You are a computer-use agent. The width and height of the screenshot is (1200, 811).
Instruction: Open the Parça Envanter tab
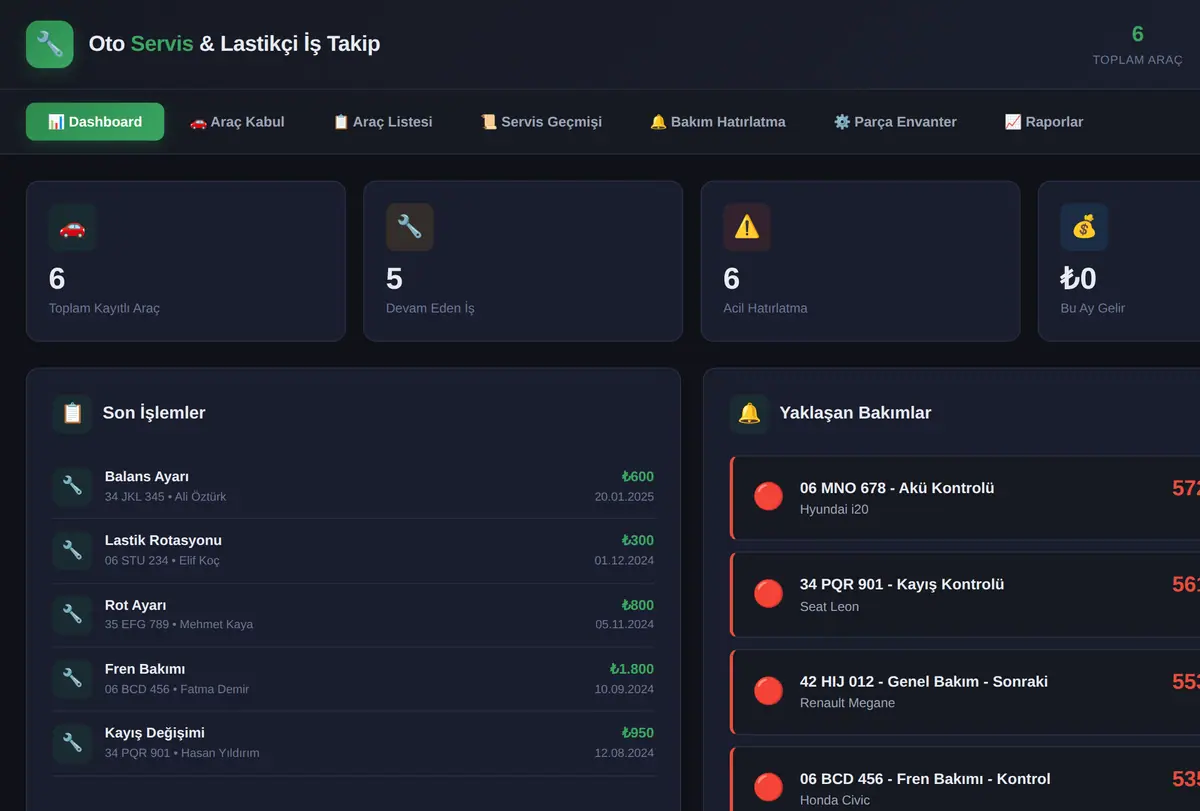pos(895,122)
